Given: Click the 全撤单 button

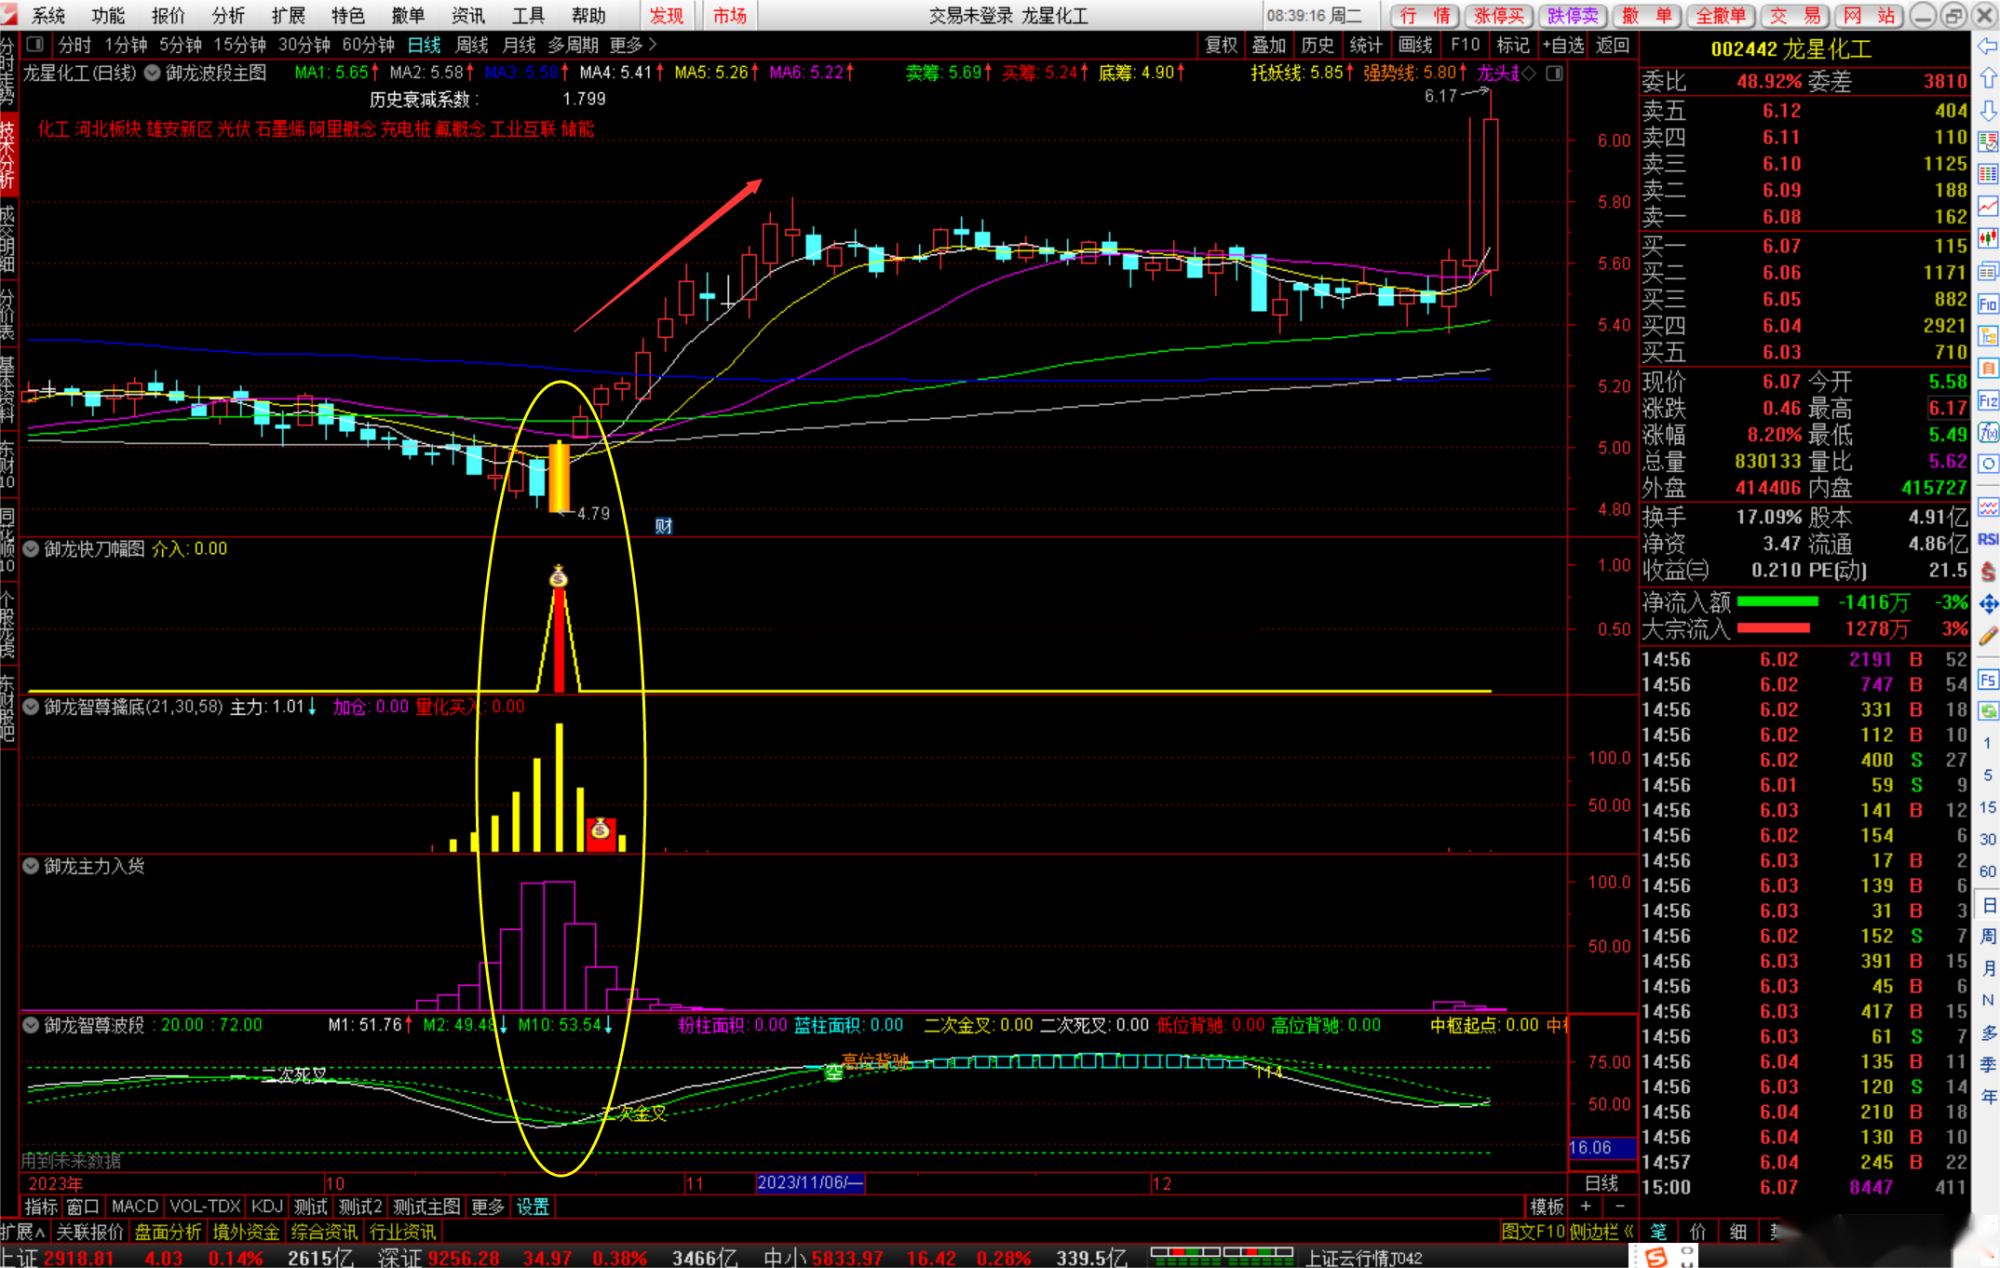Looking at the screenshot, I should (1721, 15).
